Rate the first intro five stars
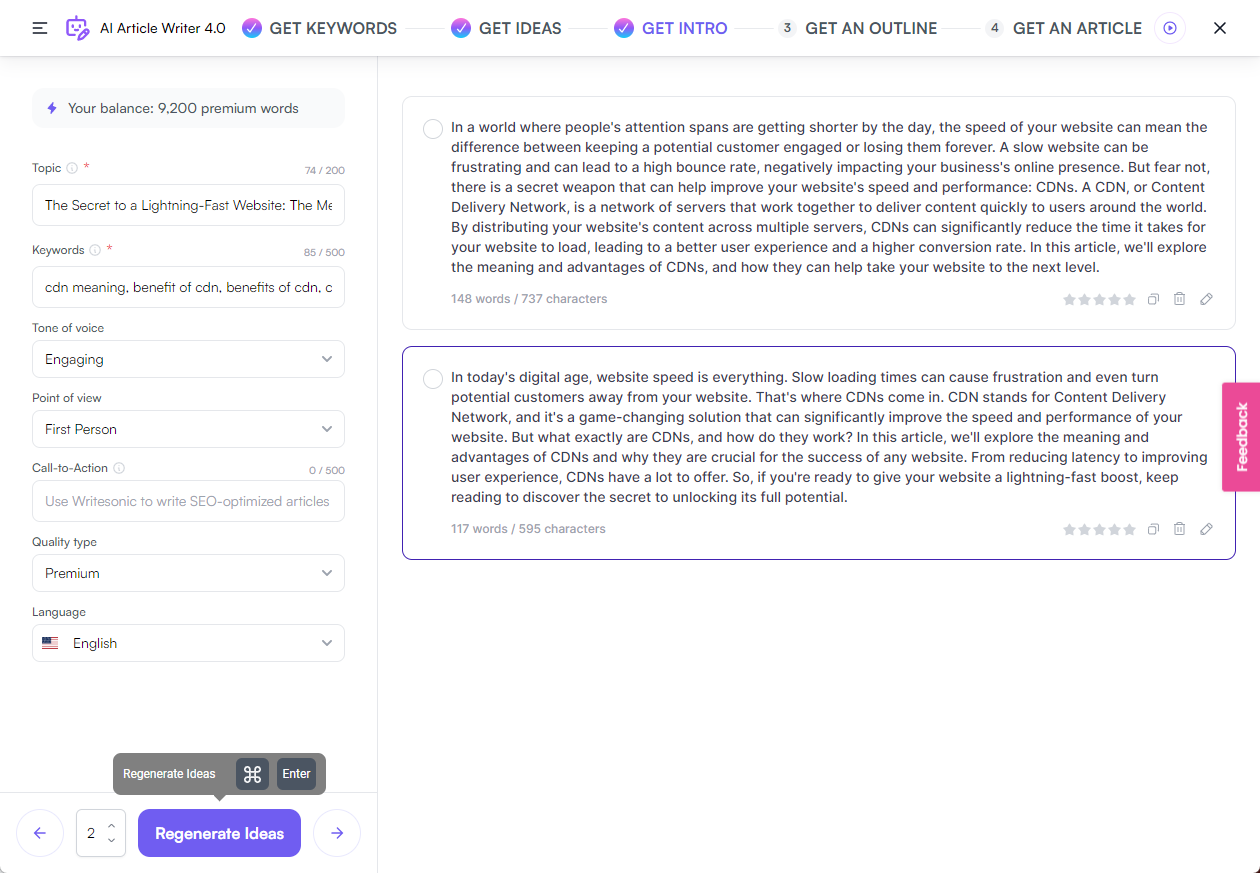 1130,299
